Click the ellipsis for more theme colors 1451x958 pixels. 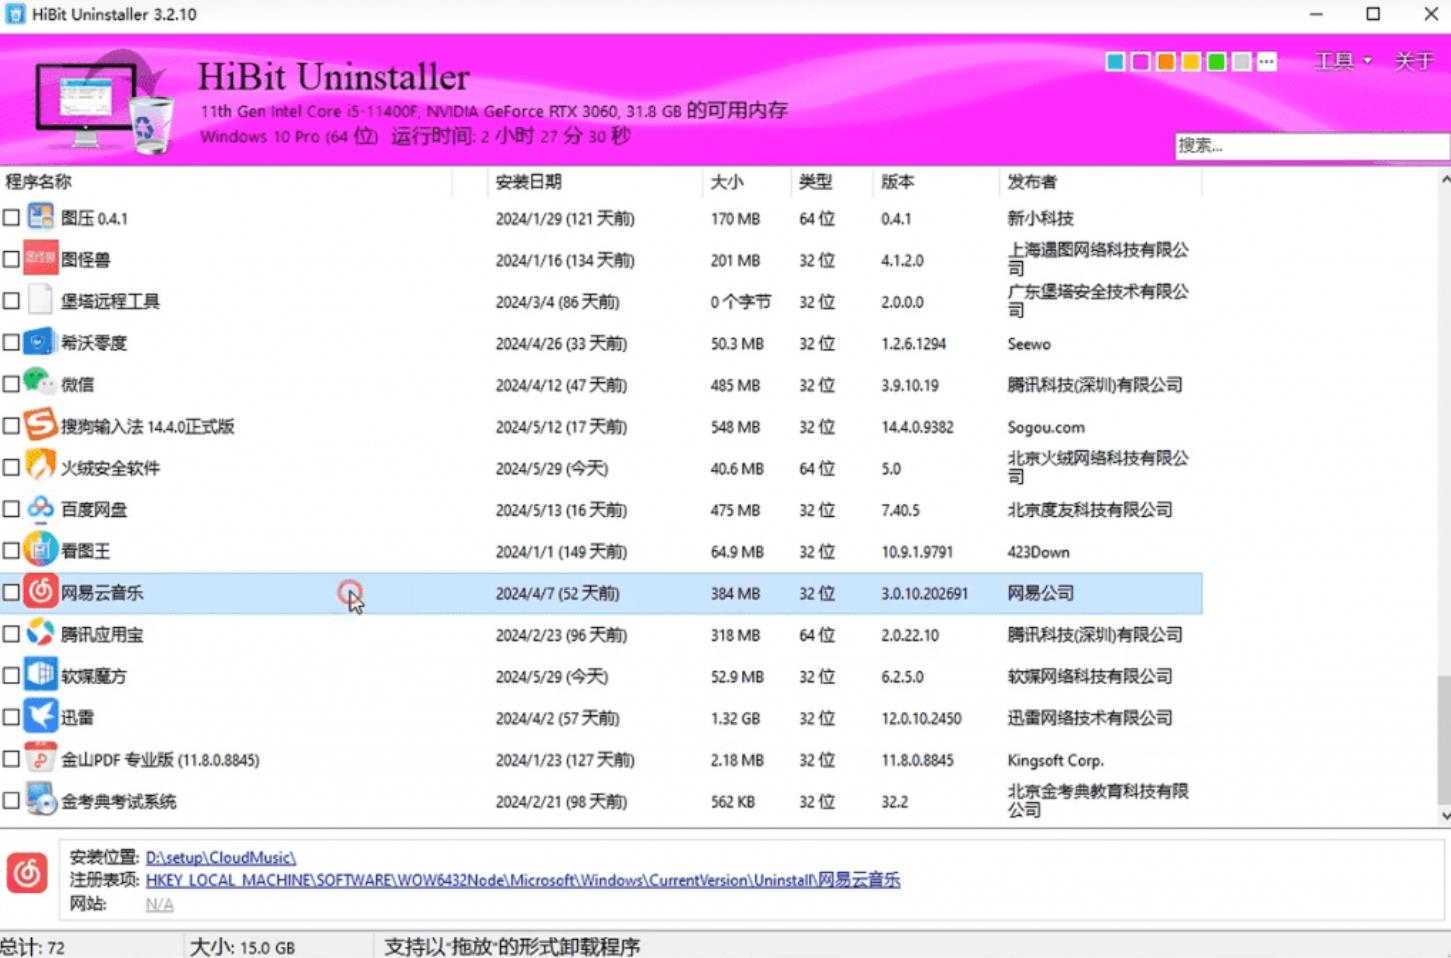1267,61
